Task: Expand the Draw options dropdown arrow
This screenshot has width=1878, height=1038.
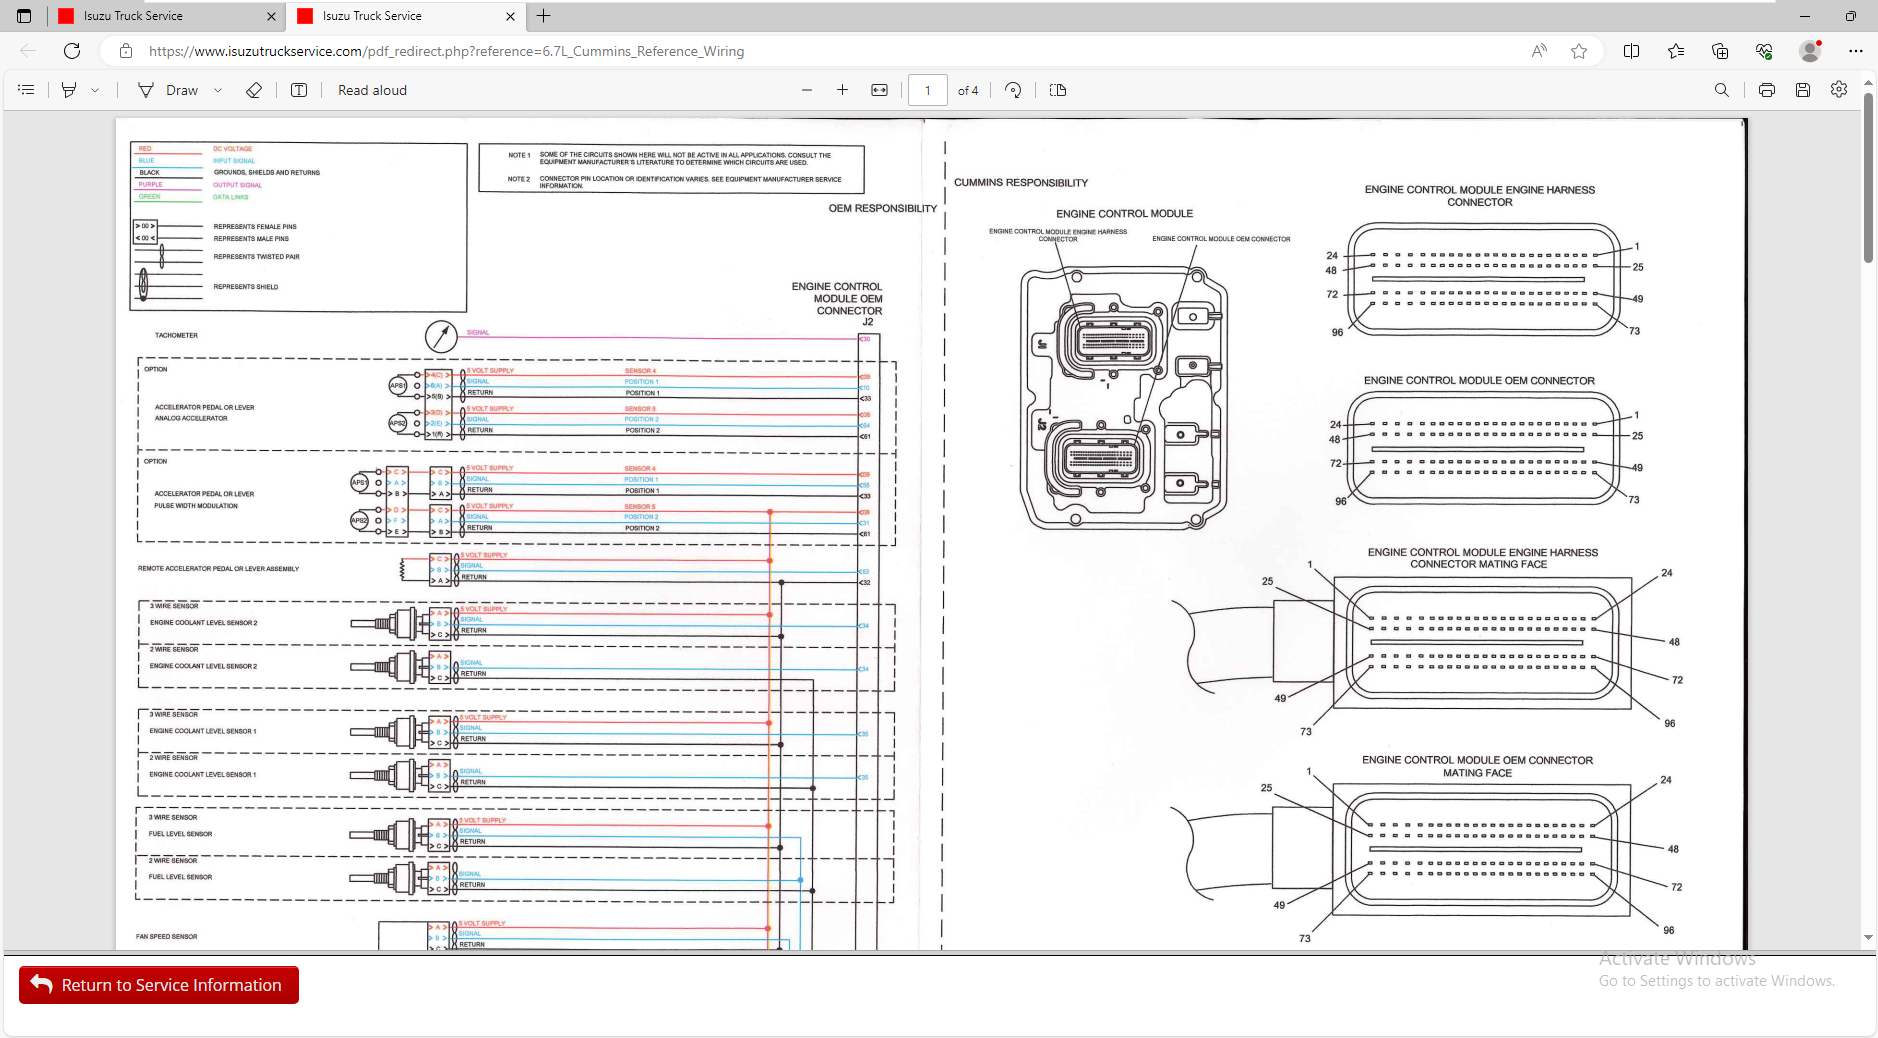Action: tap(218, 90)
